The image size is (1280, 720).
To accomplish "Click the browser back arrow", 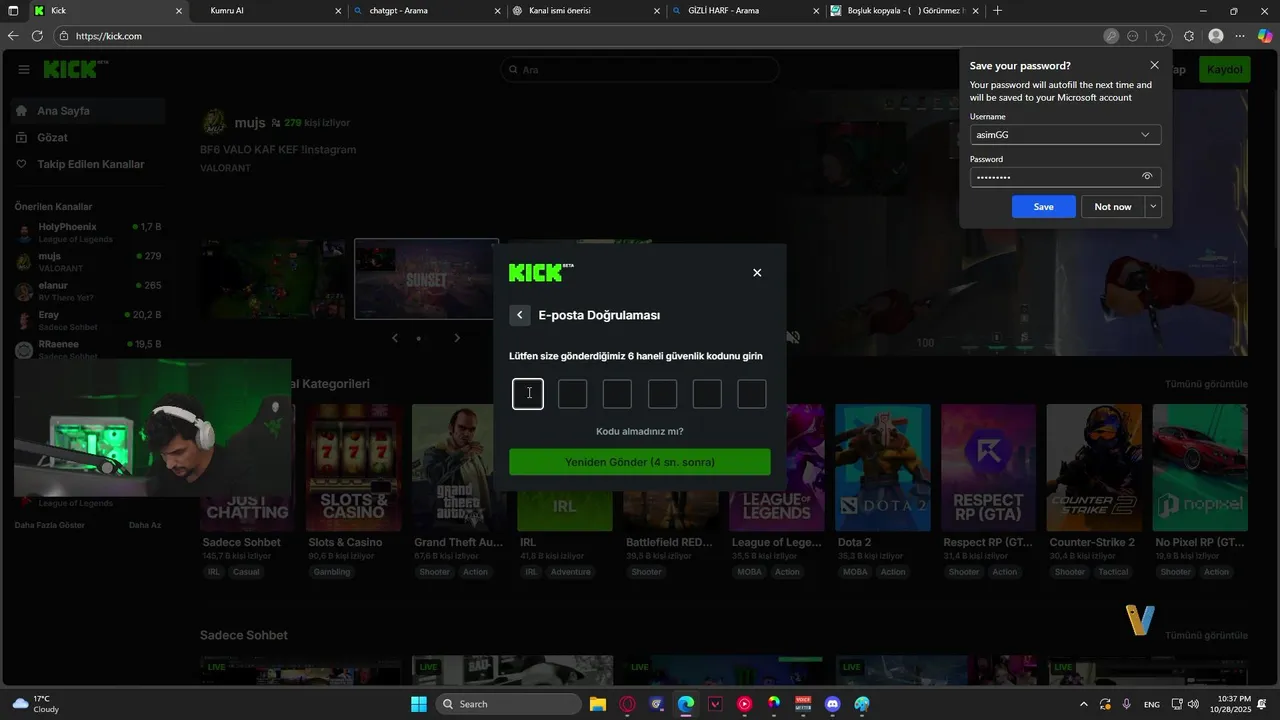I will 13,36.
